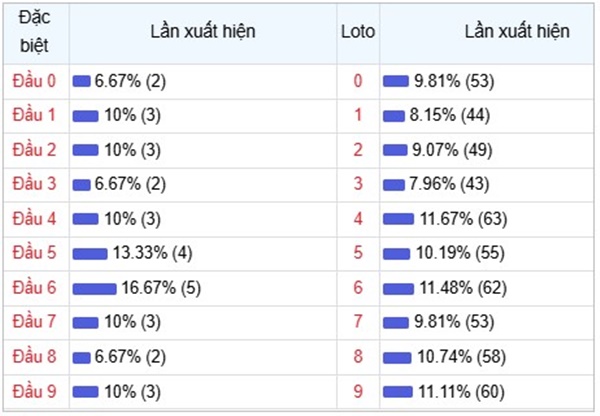
Task: Select the Đầu 3 row label
Action: (x=35, y=184)
